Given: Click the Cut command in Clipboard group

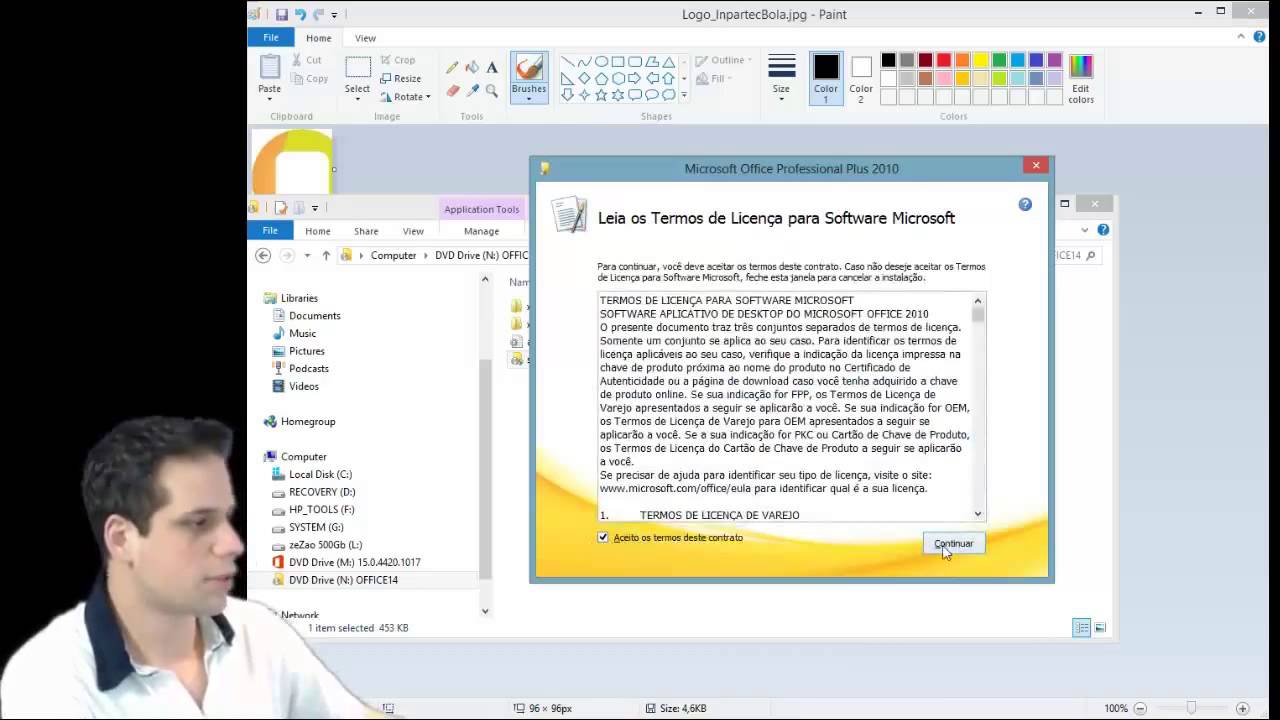Looking at the screenshot, I should [307, 60].
